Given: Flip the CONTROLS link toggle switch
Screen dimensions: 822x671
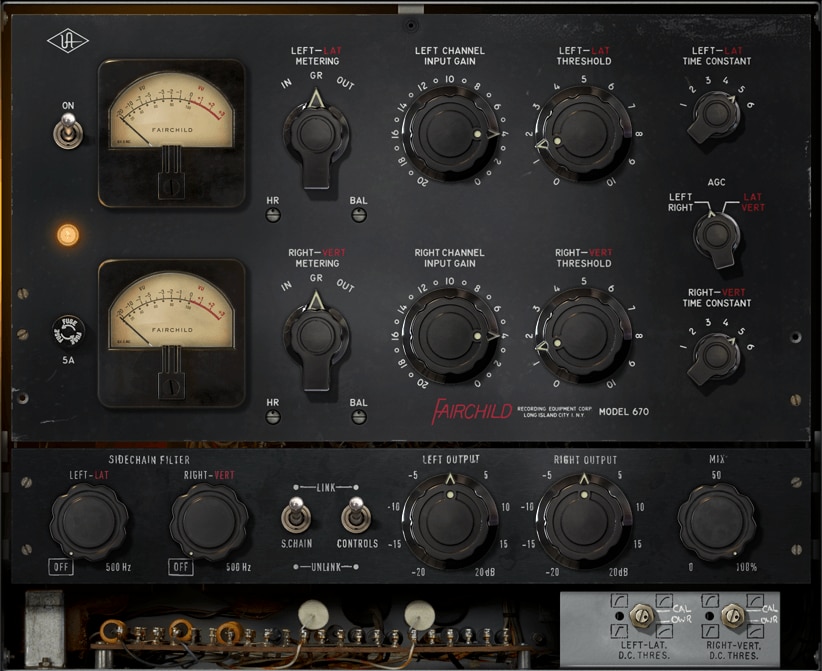Looking at the screenshot, I should click(x=356, y=515).
